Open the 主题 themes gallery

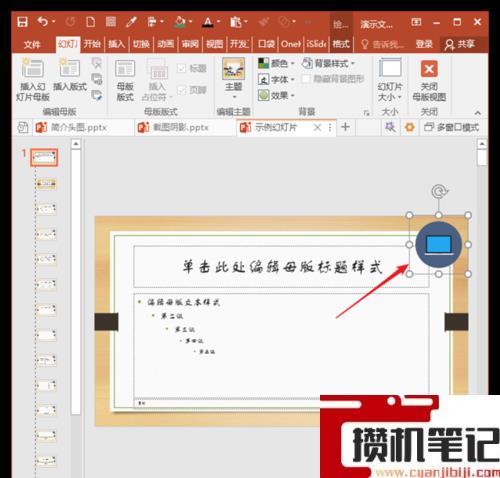point(233,79)
